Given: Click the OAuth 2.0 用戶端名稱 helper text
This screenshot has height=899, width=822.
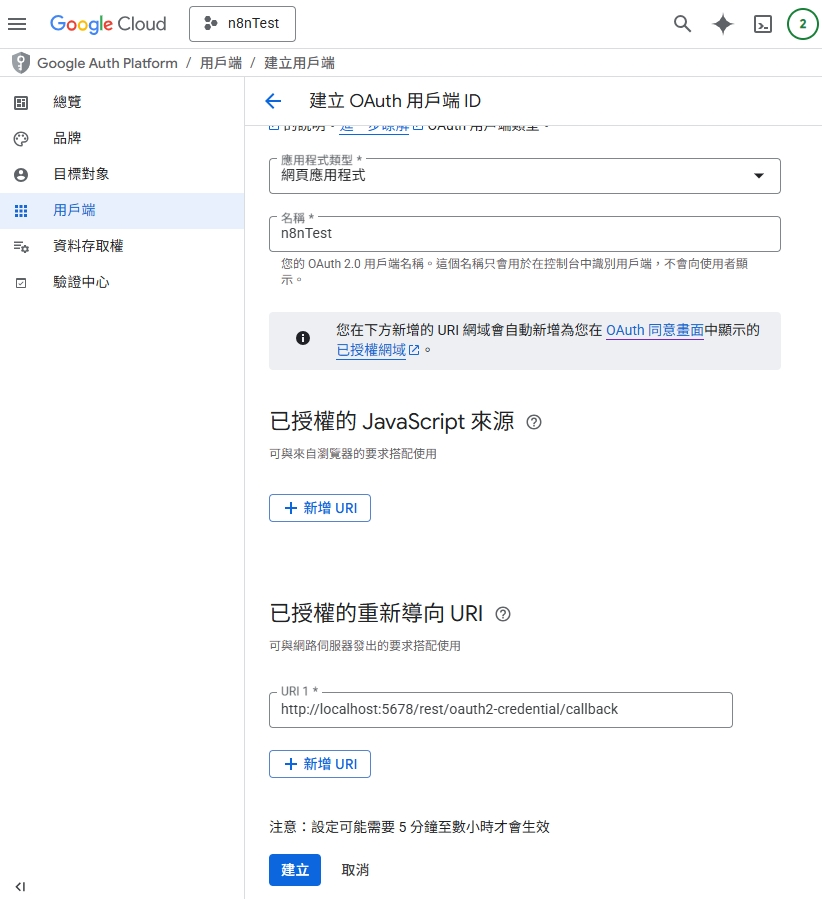Looking at the screenshot, I should pyautogui.click(x=514, y=272).
